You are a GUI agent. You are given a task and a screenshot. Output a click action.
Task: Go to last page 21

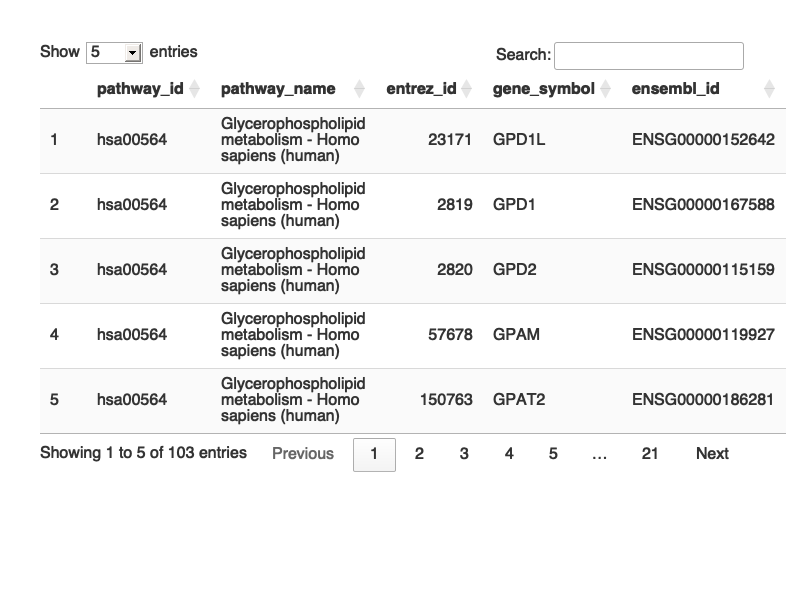650,454
